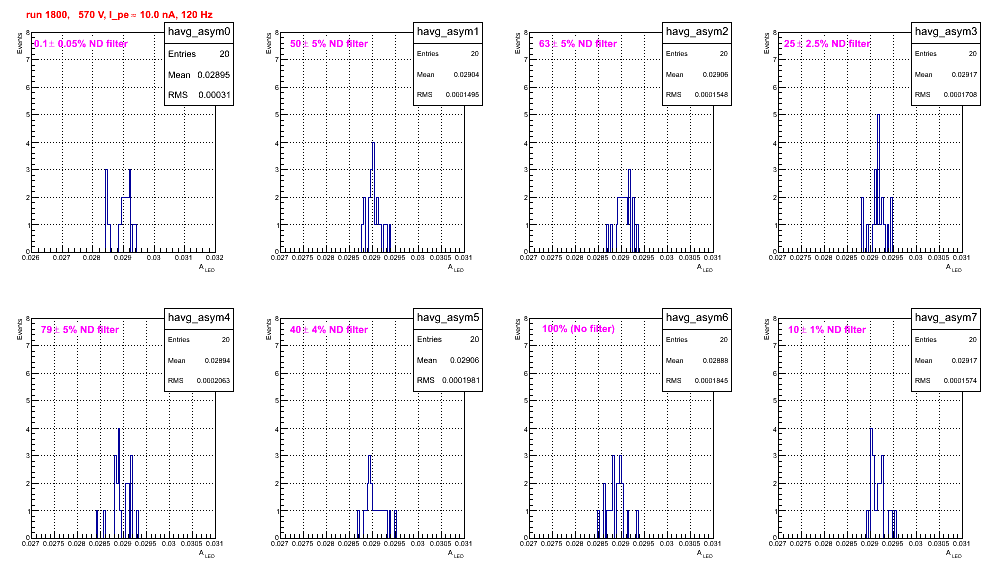996x572 pixels.
Task: Click the 100% (No filter) label
Action: point(578,329)
